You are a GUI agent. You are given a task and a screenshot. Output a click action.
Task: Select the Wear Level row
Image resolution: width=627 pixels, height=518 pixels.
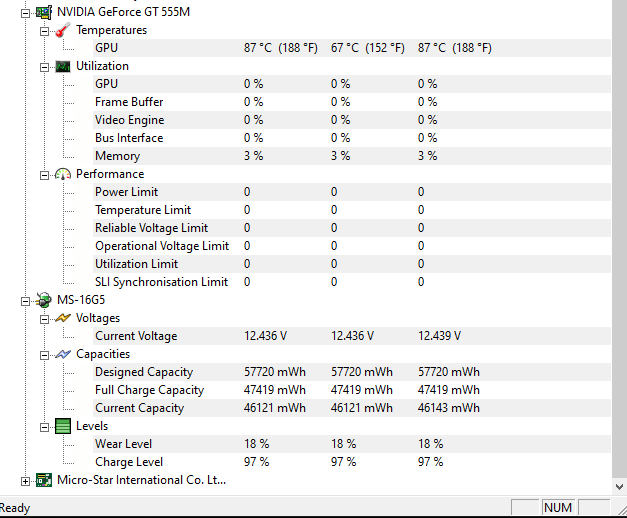[x=124, y=444]
